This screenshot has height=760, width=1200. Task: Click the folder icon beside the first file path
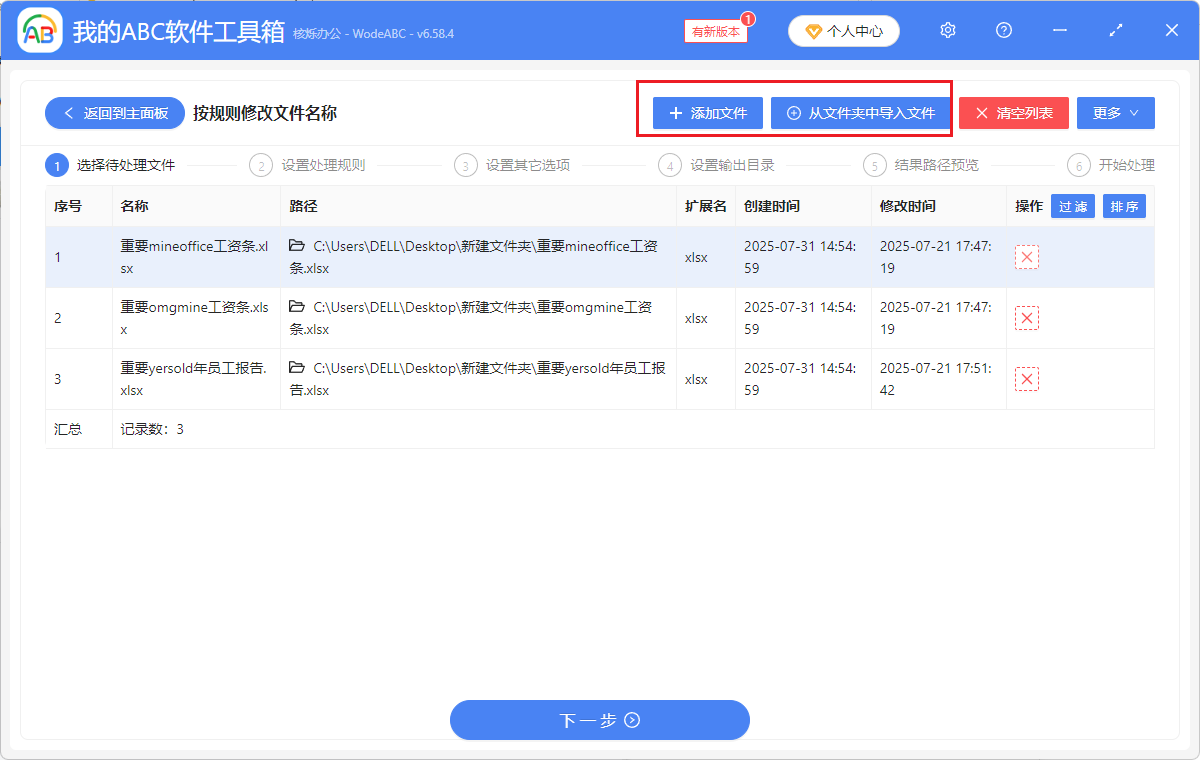click(x=297, y=245)
